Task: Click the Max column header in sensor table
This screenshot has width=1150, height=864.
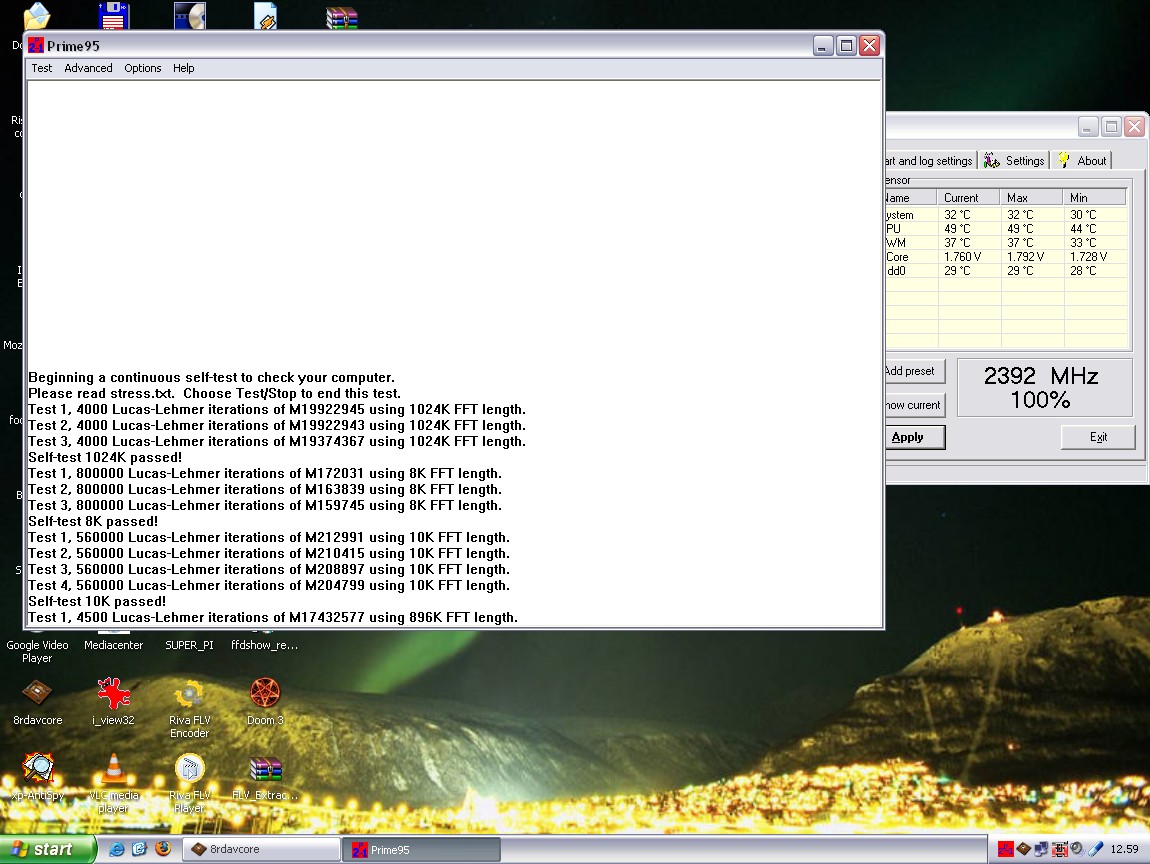Action: 1031,198
